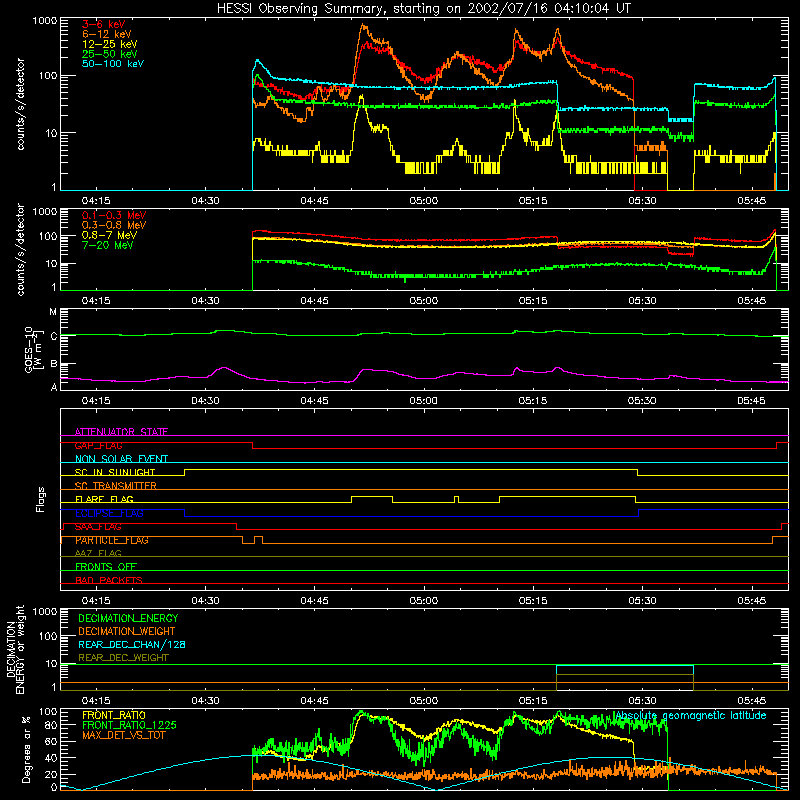
Task: Select the DECIMATION_ENERGY legend label
Action: (128, 618)
